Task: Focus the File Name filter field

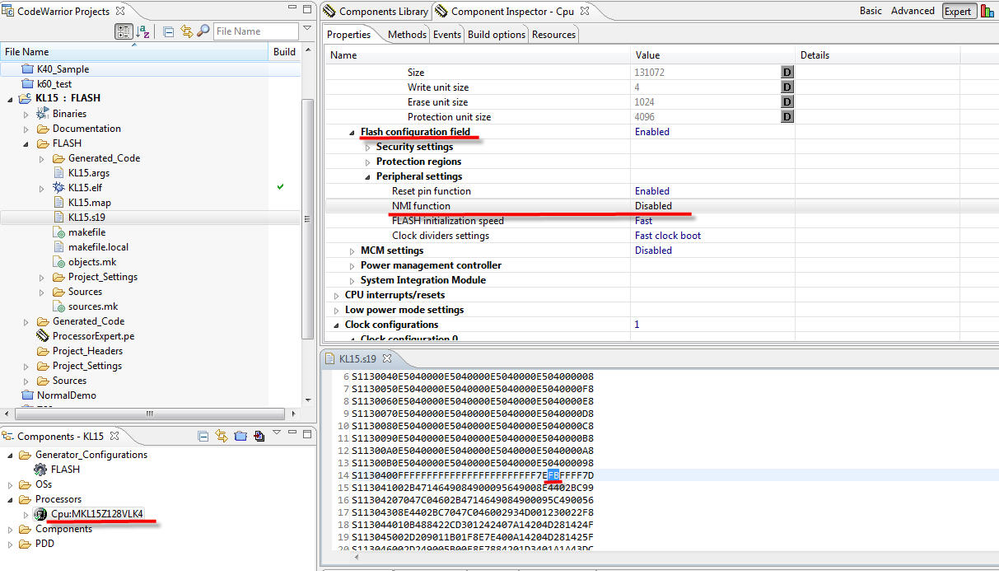Action: (255, 31)
